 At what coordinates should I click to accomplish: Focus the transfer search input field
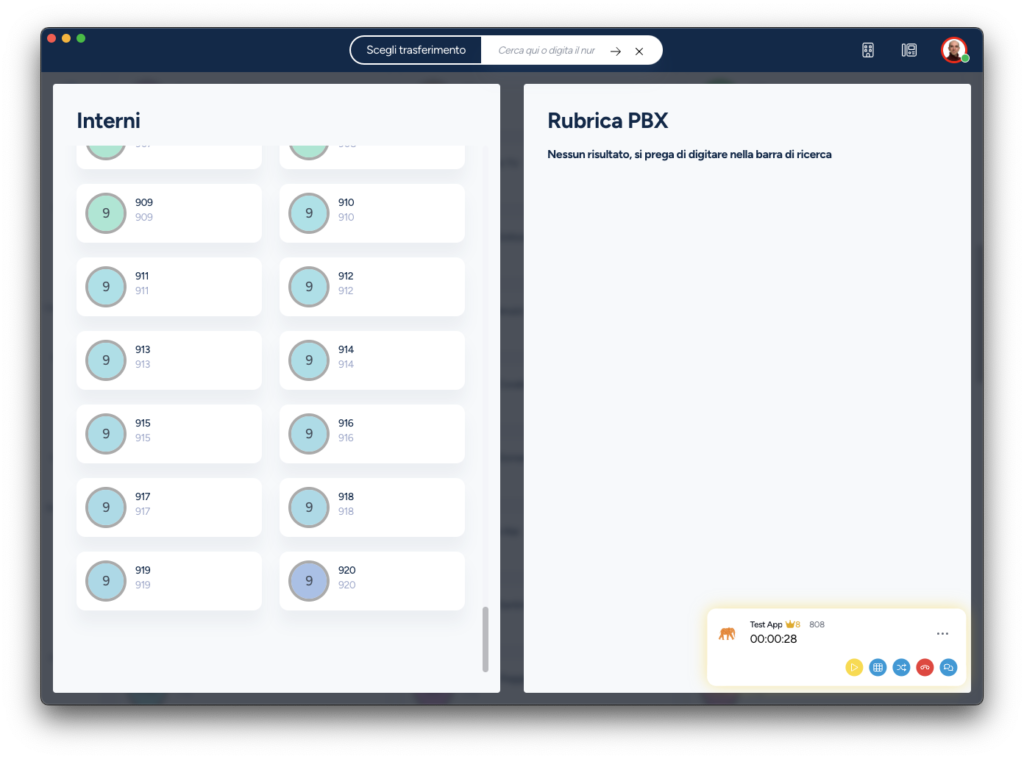[x=547, y=50]
